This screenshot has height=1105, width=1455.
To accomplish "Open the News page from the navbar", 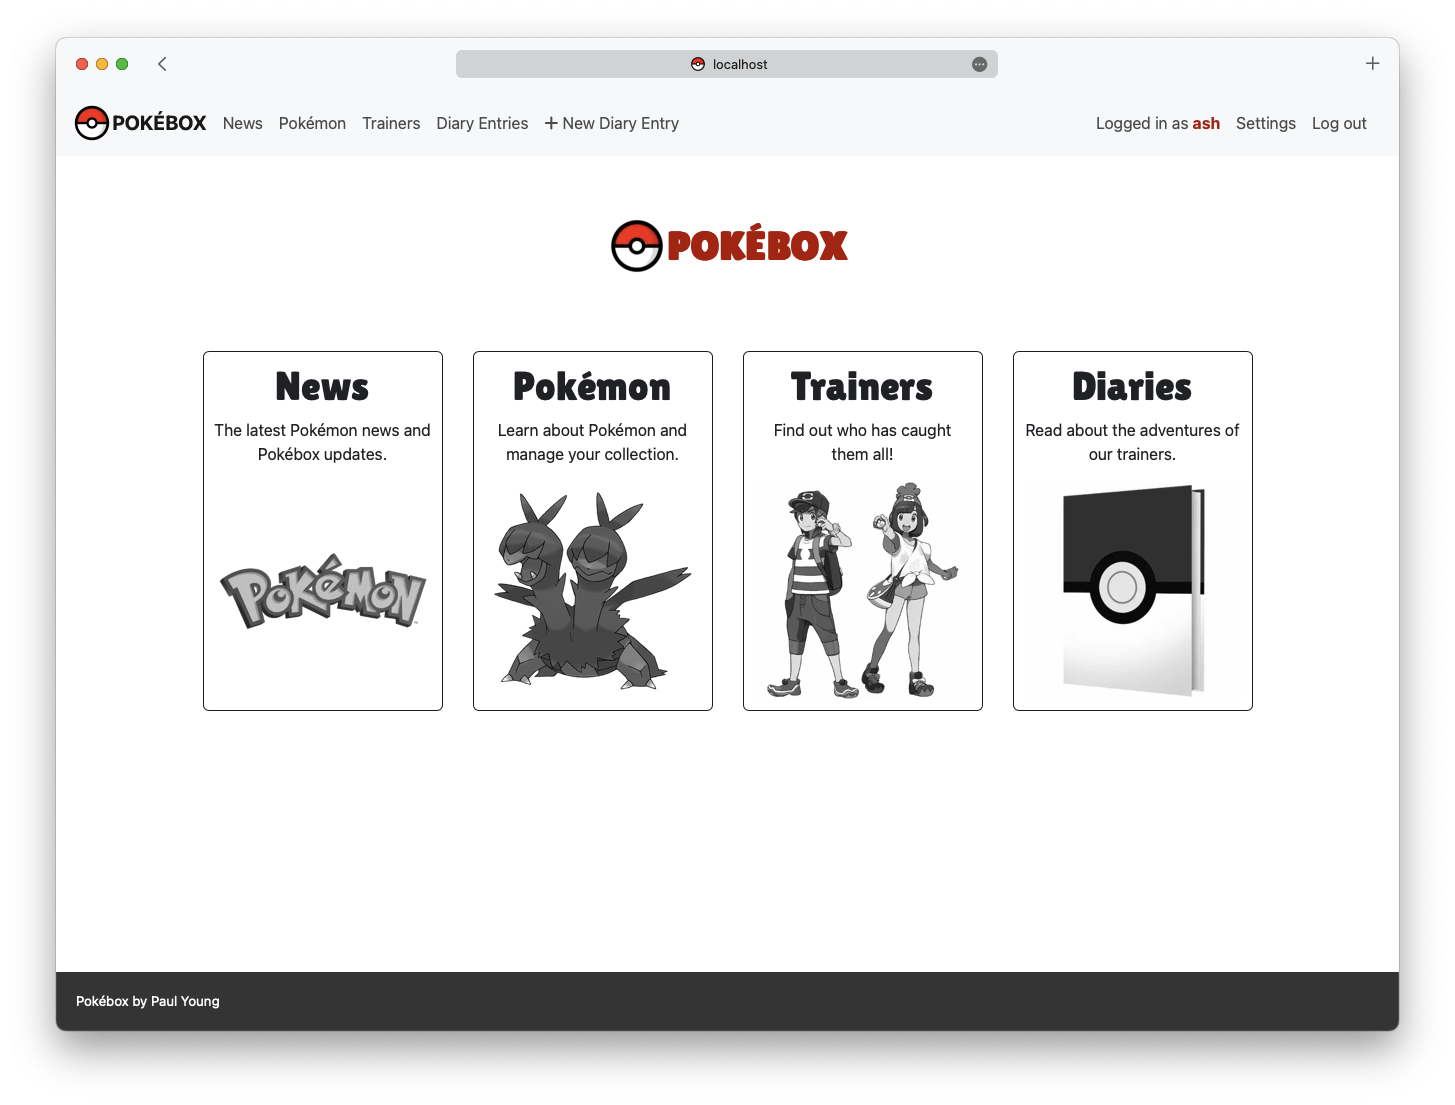I will pyautogui.click(x=243, y=123).
